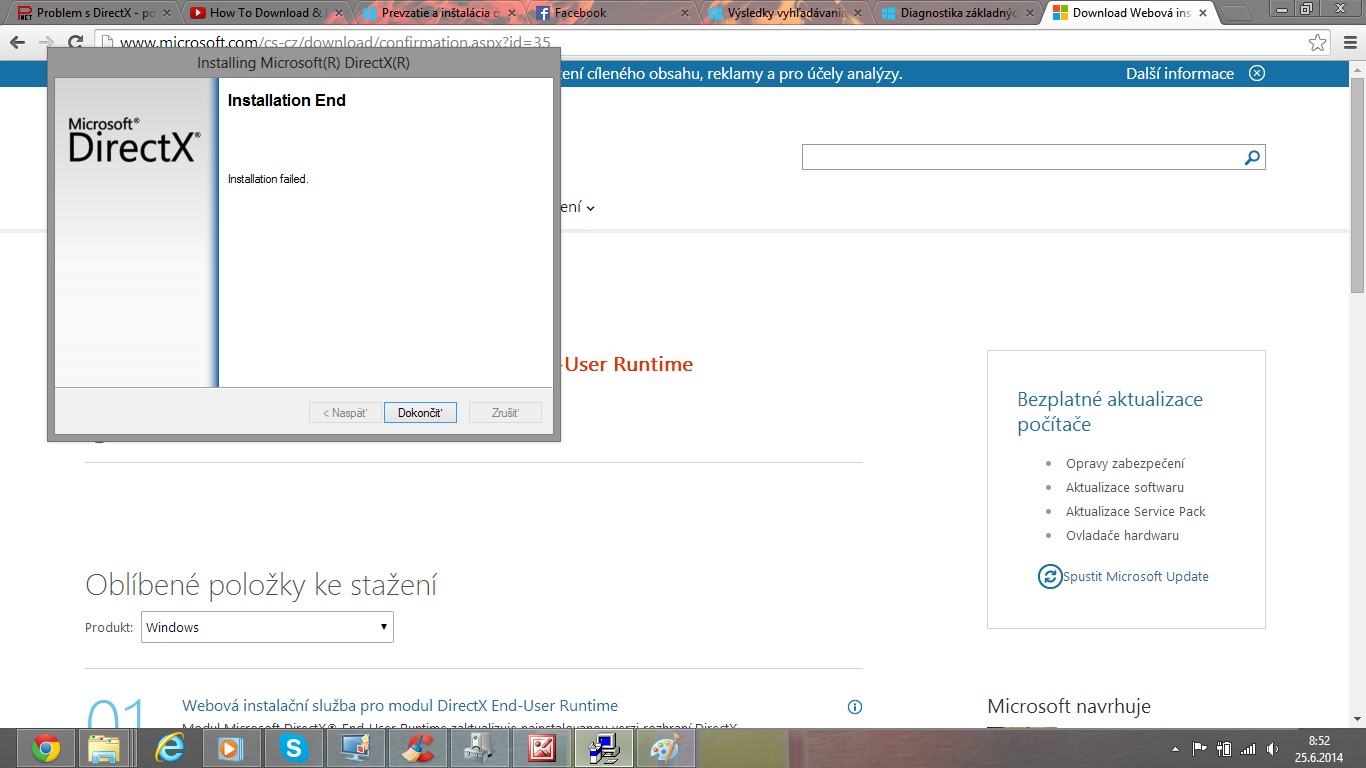
Task: Click the volume speaker tray icon
Action: [x=1272, y=748]
